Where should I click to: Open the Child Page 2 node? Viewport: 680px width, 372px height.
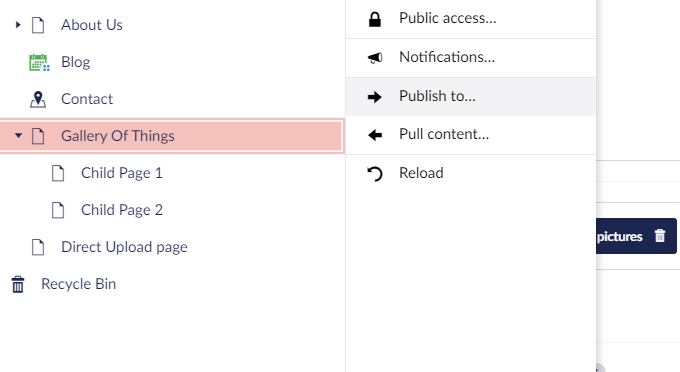(121, 210)
